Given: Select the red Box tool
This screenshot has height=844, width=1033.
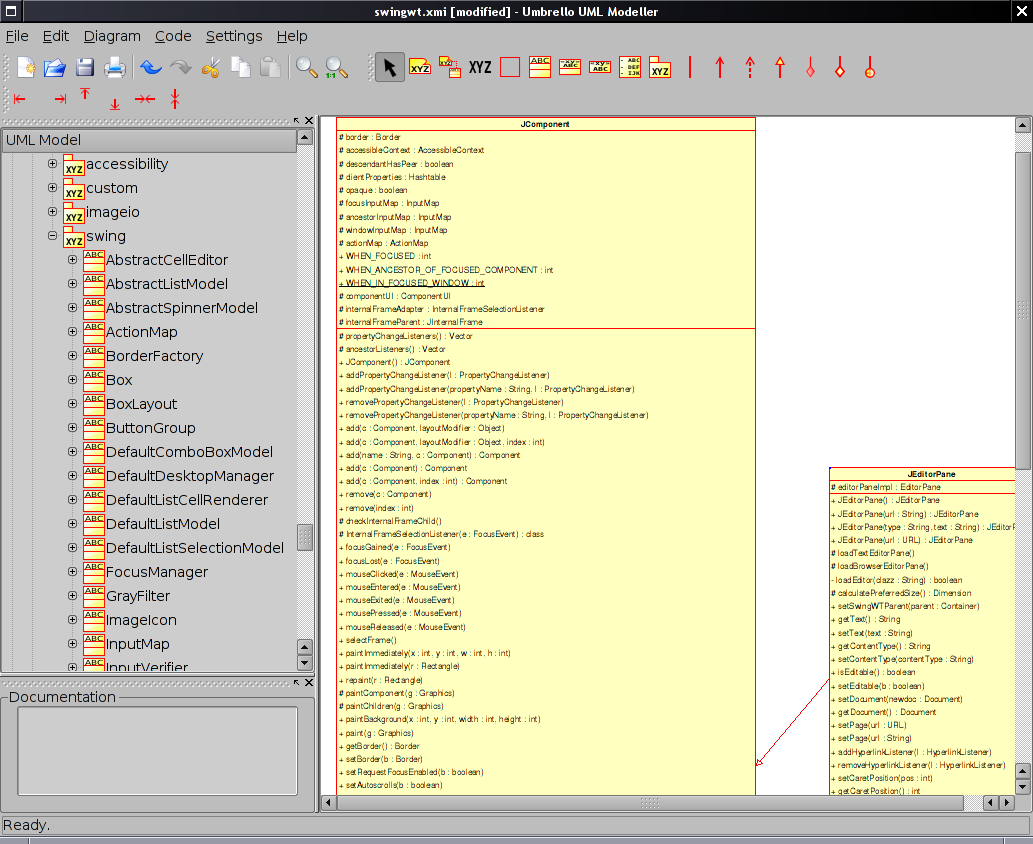Looking at the screenshot, I should (510, 67).
